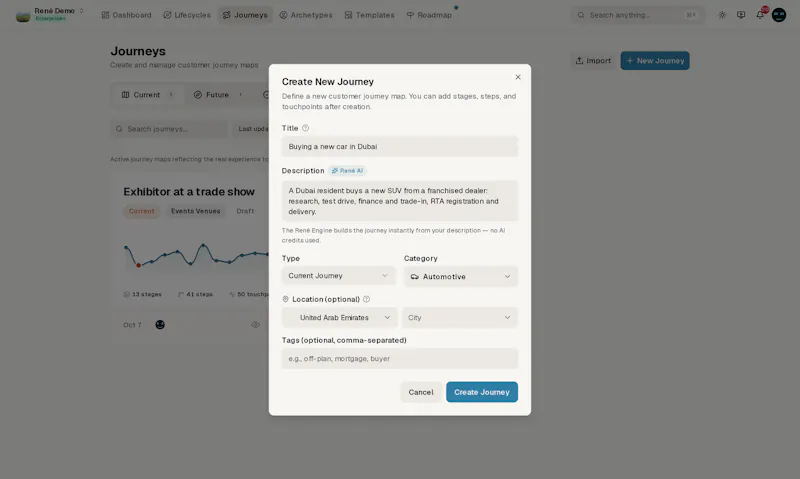
Task: Click the Title input field
Action: pos(399,147)
